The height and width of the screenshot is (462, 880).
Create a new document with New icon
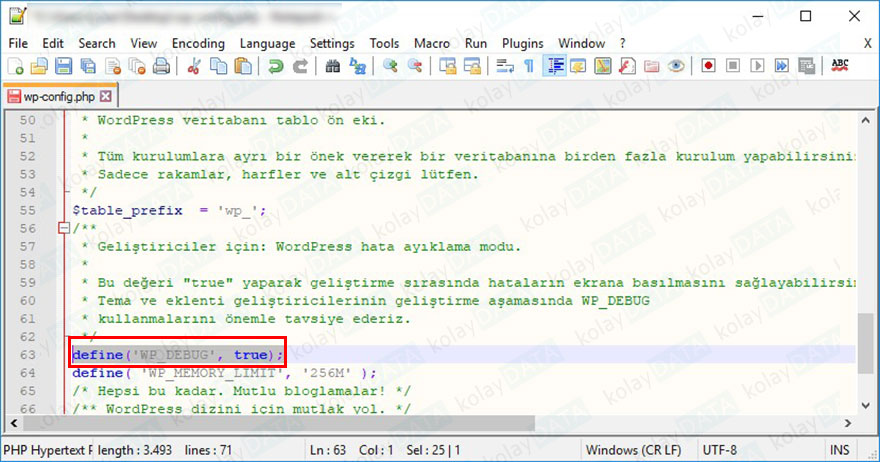point(16,66)
